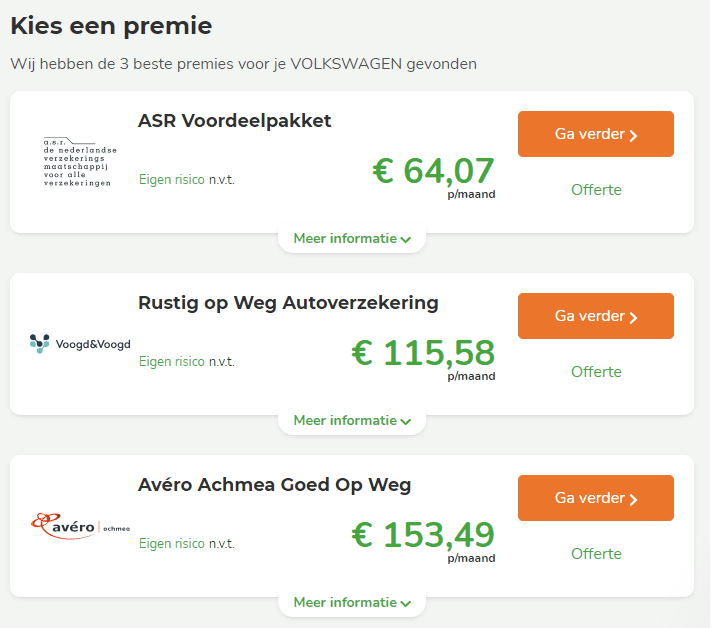Viewport: 712px width, 628px height.
Task: Click the € 64,07 monthly price
Action: click(x=433, y=171)
